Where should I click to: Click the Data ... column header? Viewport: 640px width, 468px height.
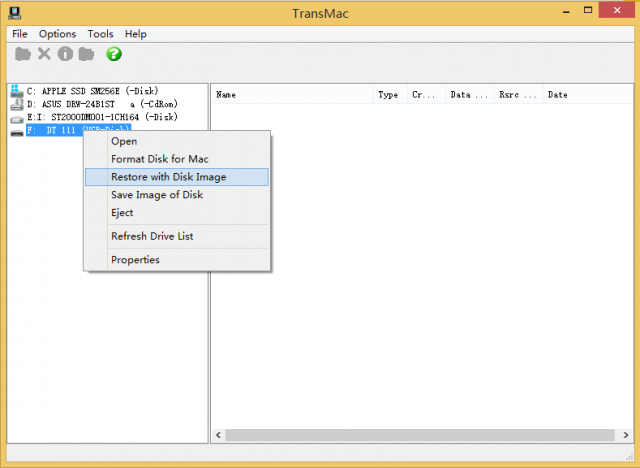point(469,95)
